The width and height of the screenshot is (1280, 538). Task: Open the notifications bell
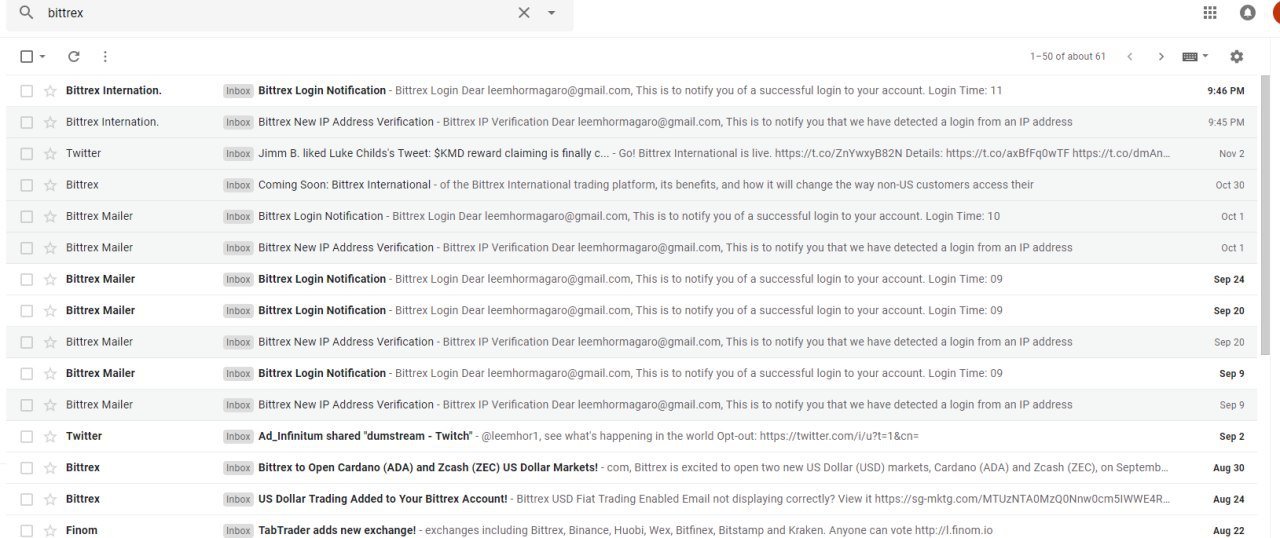(1247, 12)
